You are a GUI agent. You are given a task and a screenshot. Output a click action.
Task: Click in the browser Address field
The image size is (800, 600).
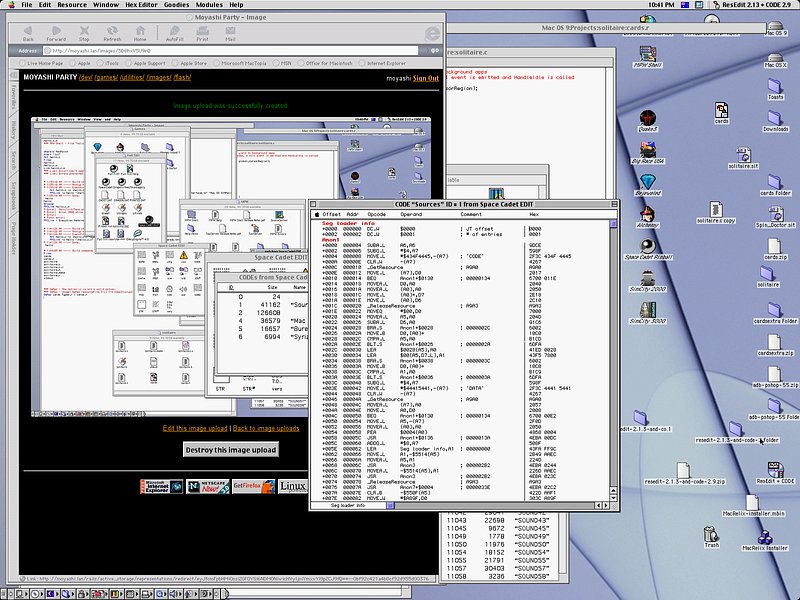click(x=230, y=51)
